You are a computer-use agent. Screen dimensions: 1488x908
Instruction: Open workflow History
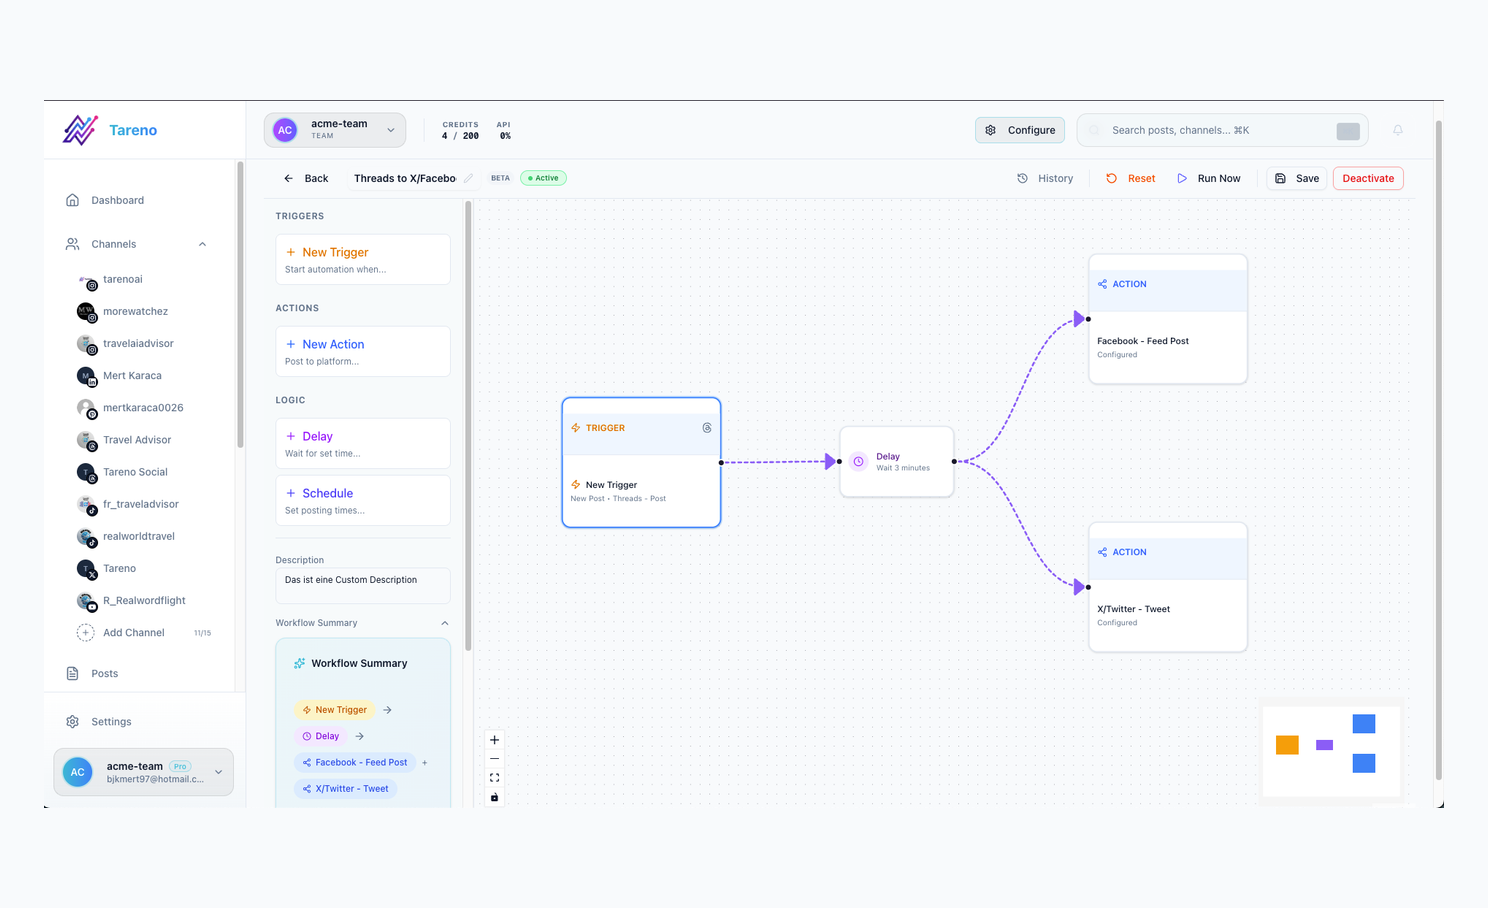(x=1045, y=178)
